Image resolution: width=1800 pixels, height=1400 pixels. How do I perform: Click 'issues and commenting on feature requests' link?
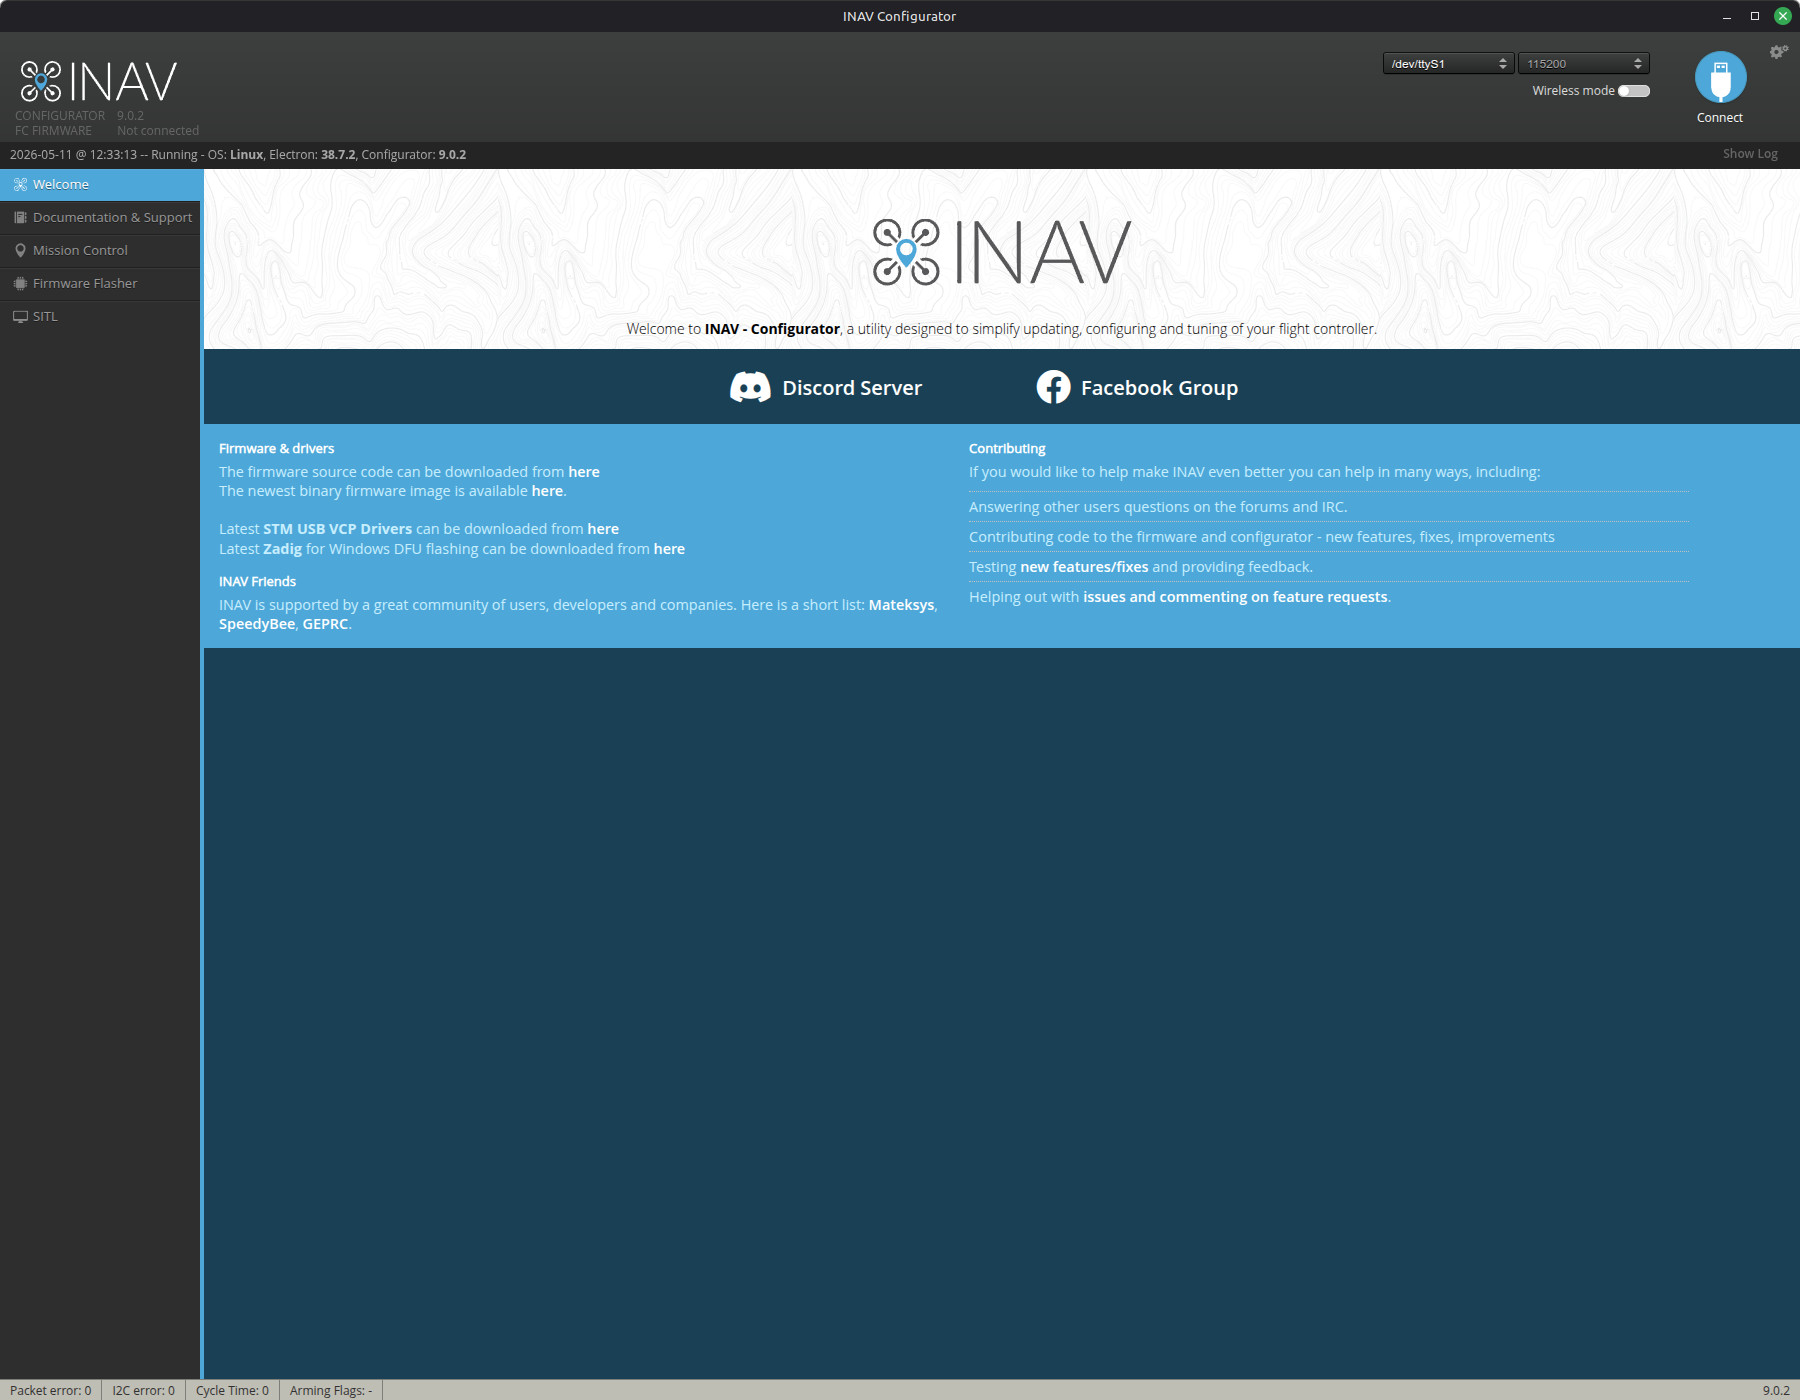click(1235, 597)
